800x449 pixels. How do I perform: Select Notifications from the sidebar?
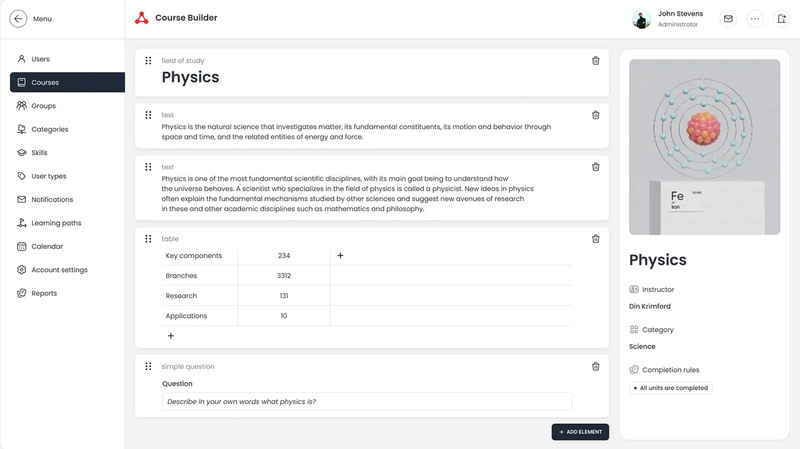(52, 200)
